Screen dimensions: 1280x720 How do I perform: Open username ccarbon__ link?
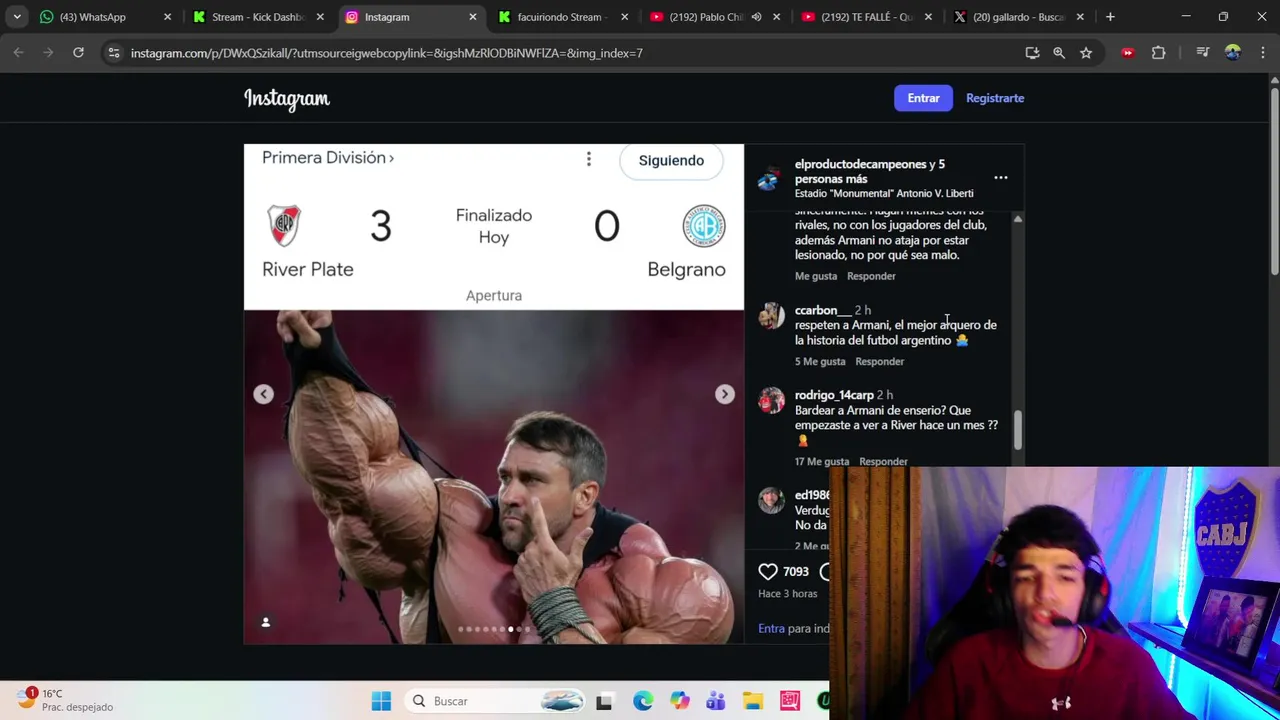pyautogui.click(x=823, y=310)
